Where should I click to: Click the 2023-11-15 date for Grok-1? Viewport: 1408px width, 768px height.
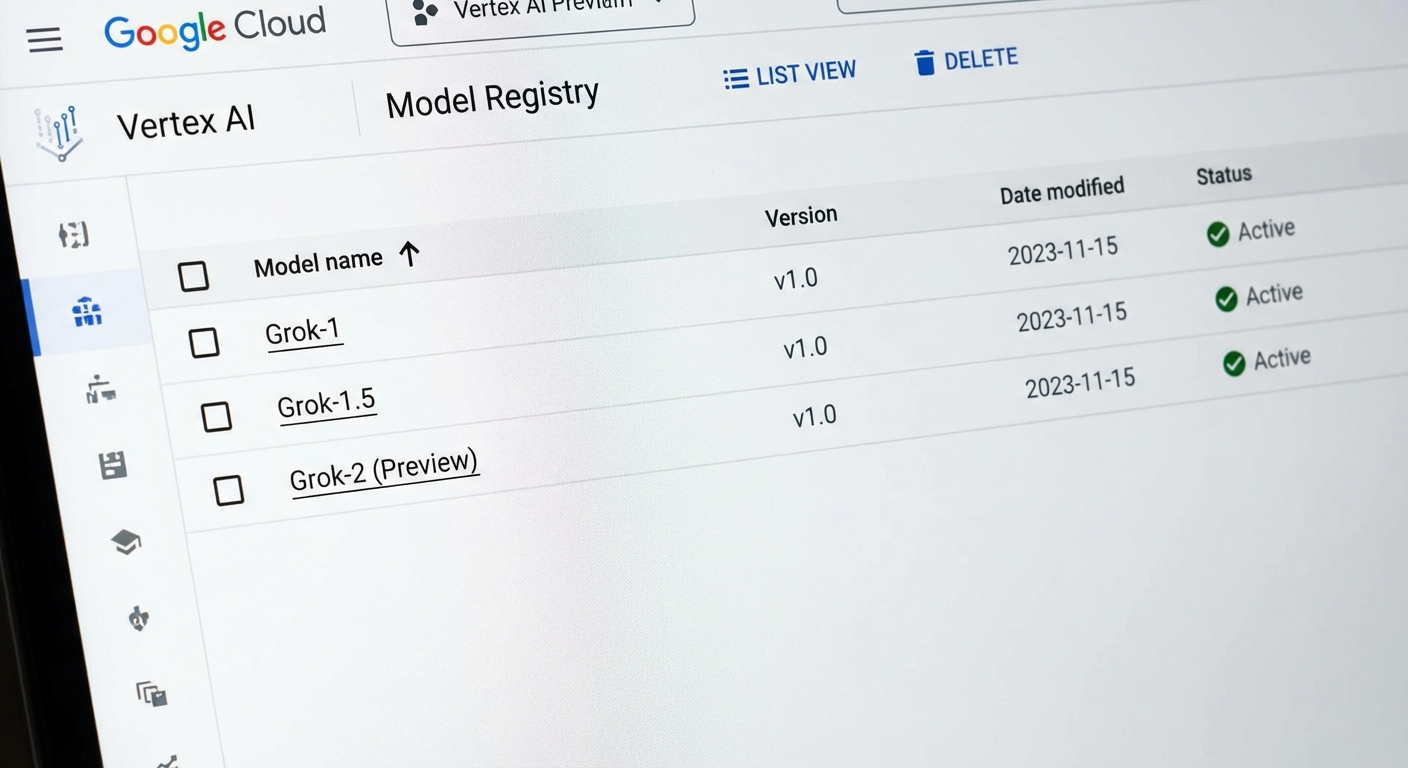coord(1063,251)
